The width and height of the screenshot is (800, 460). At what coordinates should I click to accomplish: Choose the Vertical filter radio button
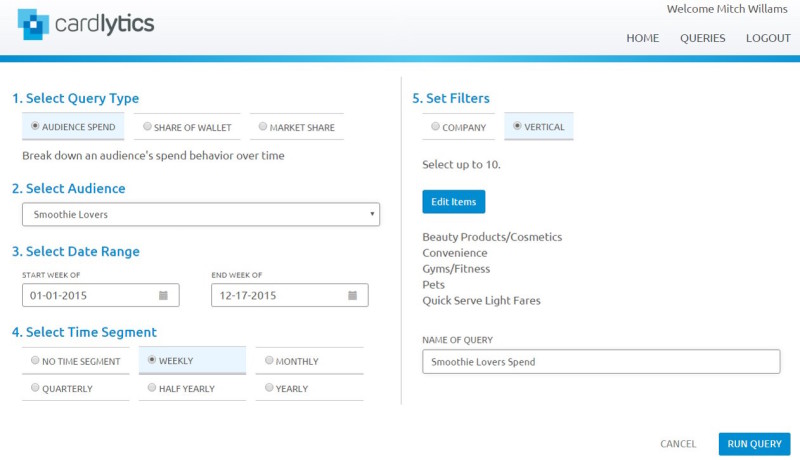coord(517,125)
